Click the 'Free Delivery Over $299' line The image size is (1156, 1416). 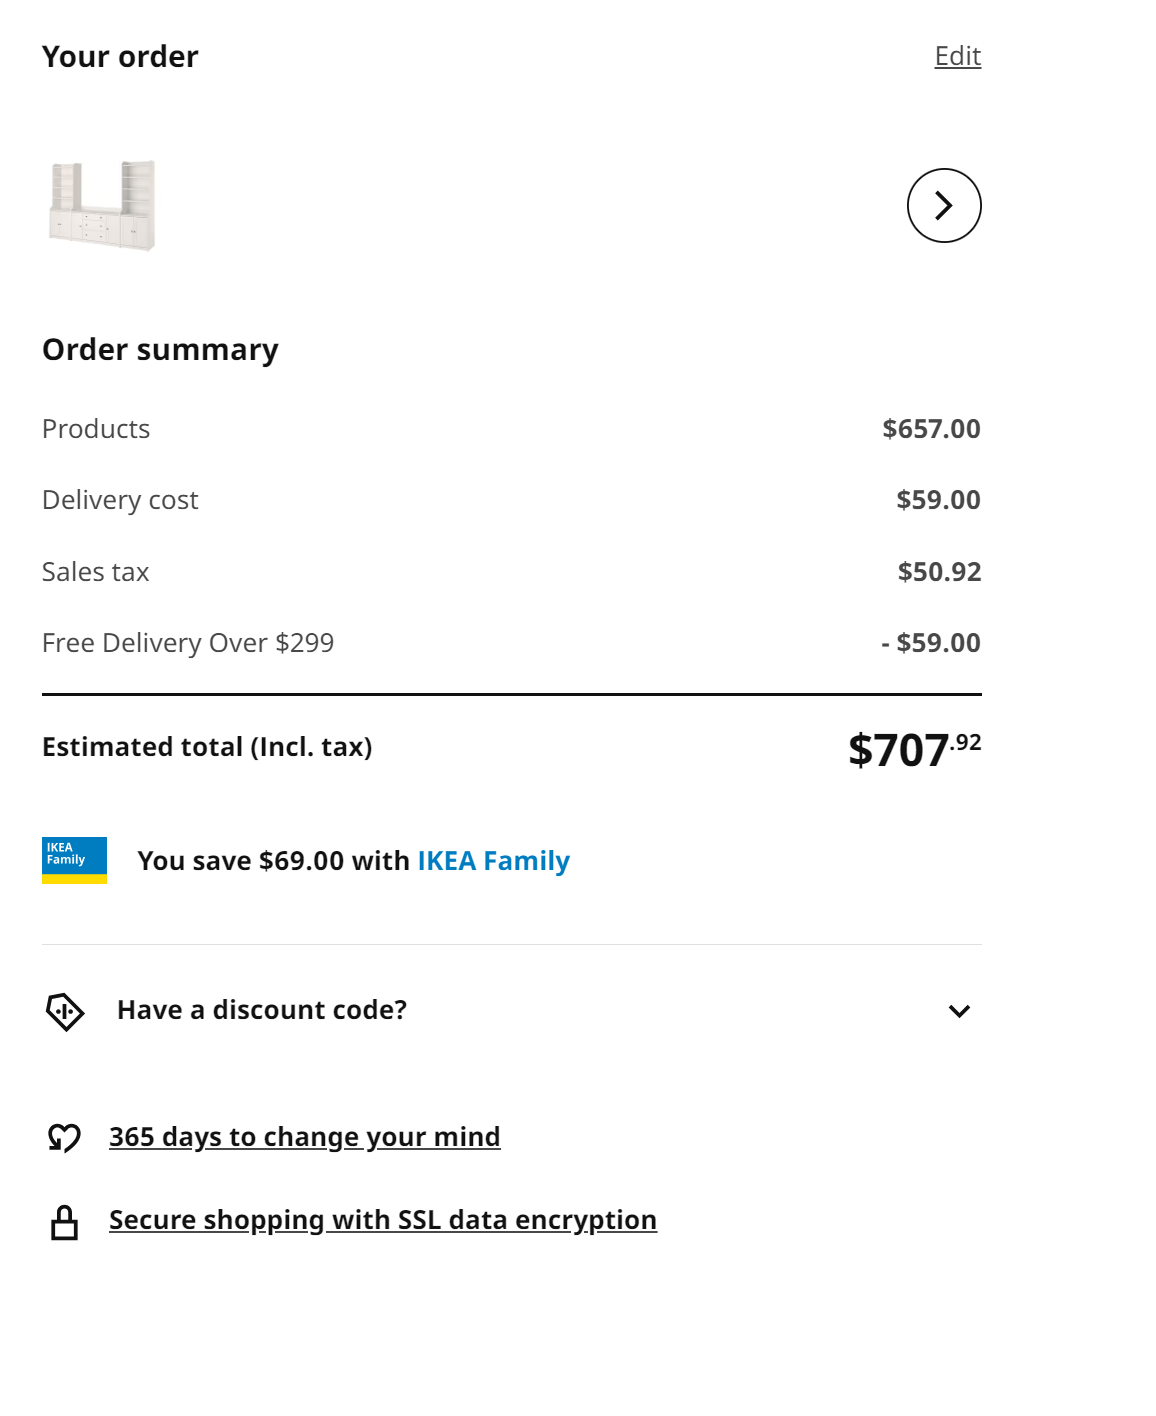click(189, 643)
